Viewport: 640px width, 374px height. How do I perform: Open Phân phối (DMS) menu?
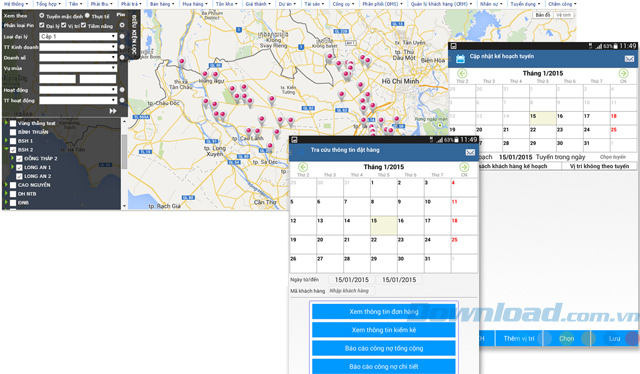382,4
